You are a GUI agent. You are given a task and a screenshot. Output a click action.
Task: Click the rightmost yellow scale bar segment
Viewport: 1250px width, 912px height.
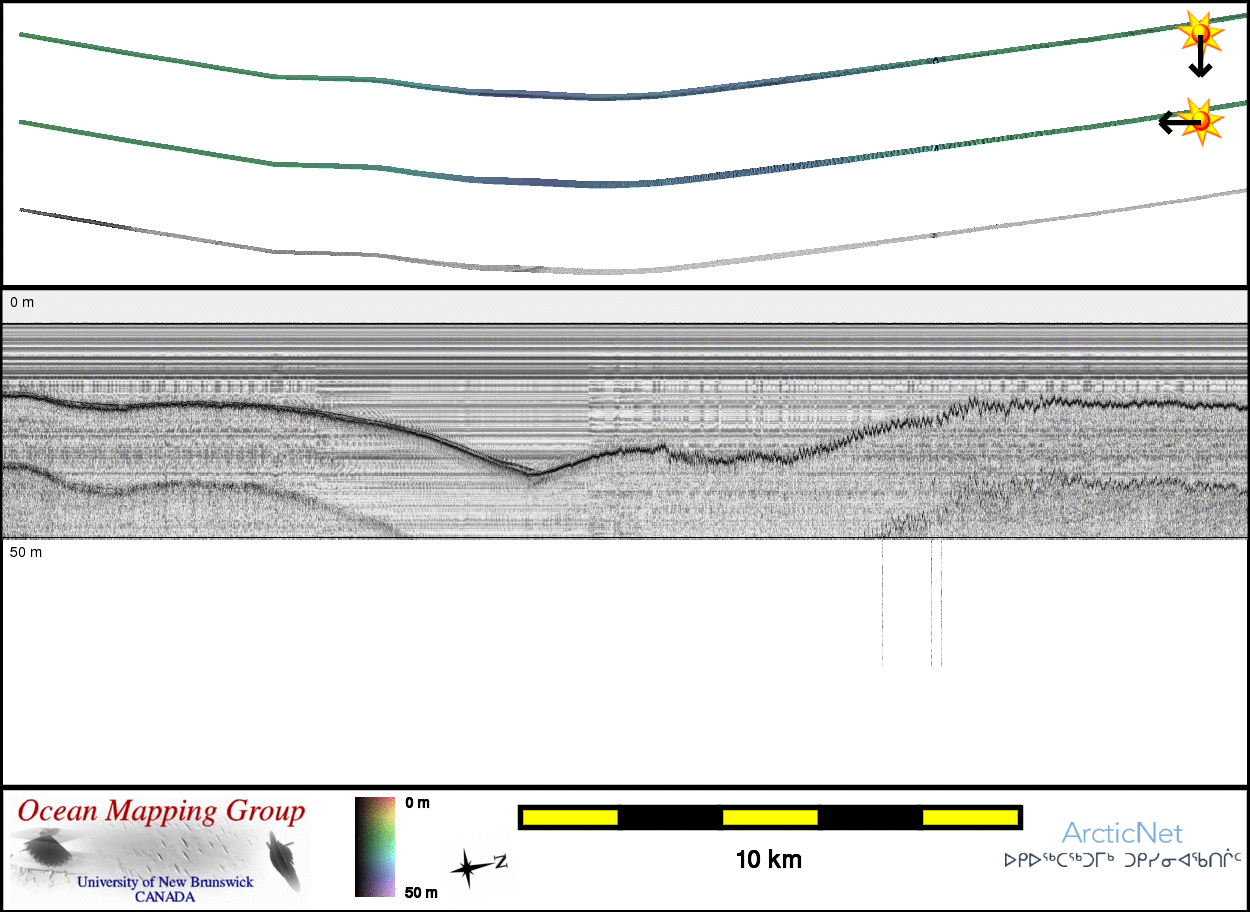click(969, 818)
